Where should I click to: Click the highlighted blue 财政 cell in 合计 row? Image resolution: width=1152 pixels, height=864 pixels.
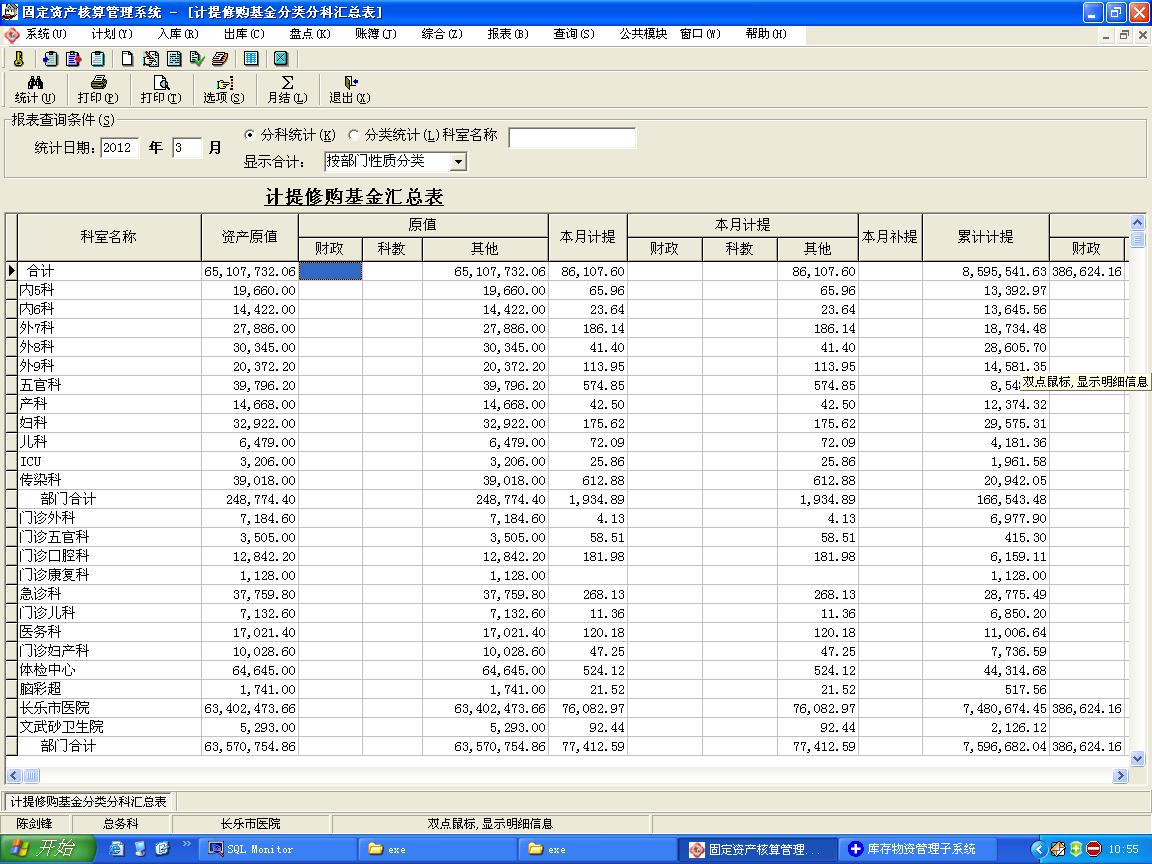coord(330,271)
